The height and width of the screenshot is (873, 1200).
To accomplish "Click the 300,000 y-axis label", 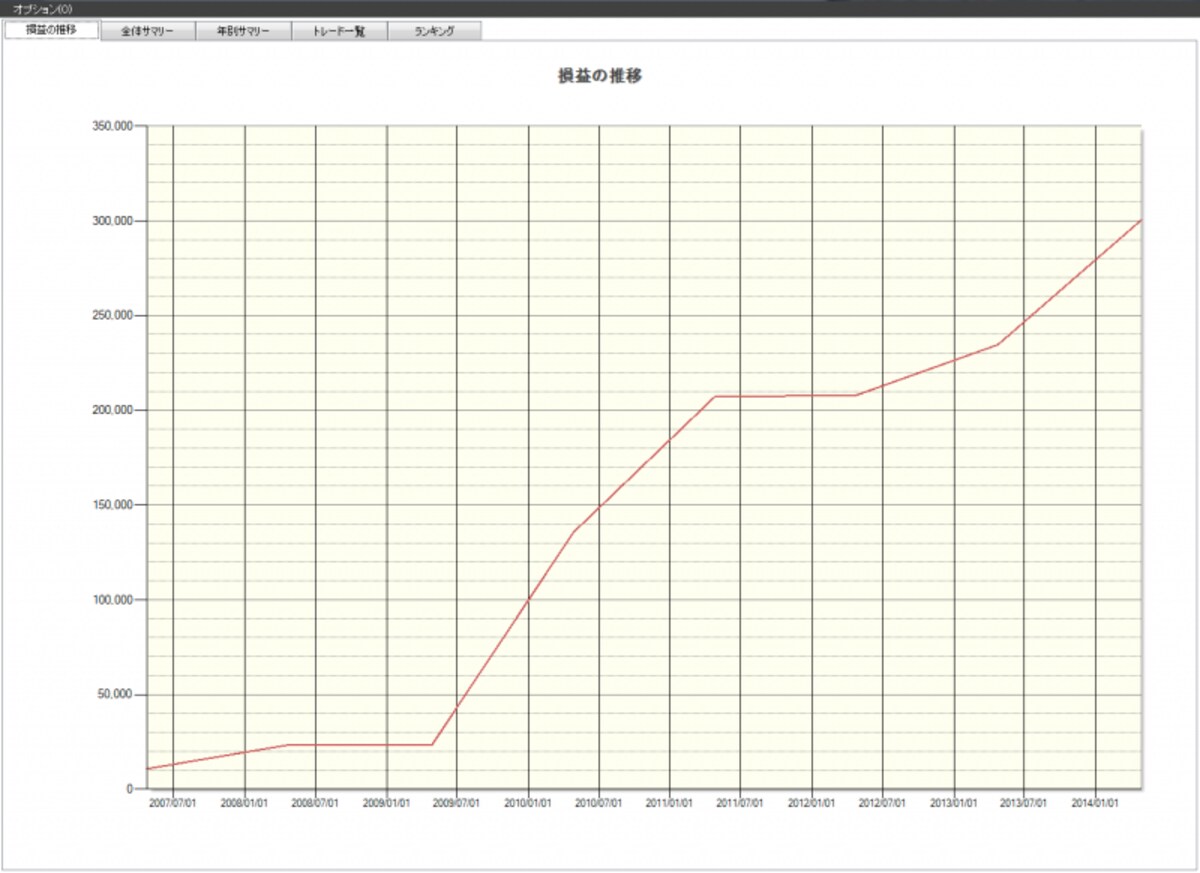I will (111, 220).
